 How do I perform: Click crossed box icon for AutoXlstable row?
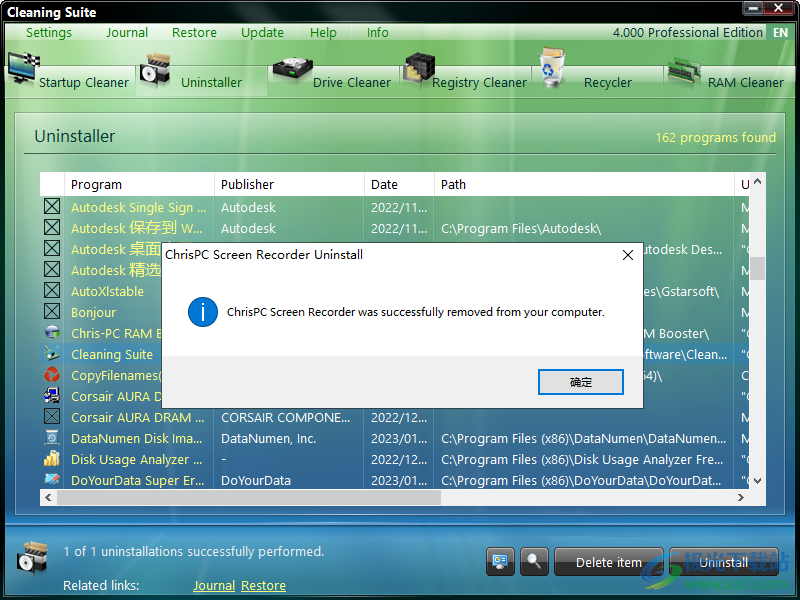[x=52, y=290]
